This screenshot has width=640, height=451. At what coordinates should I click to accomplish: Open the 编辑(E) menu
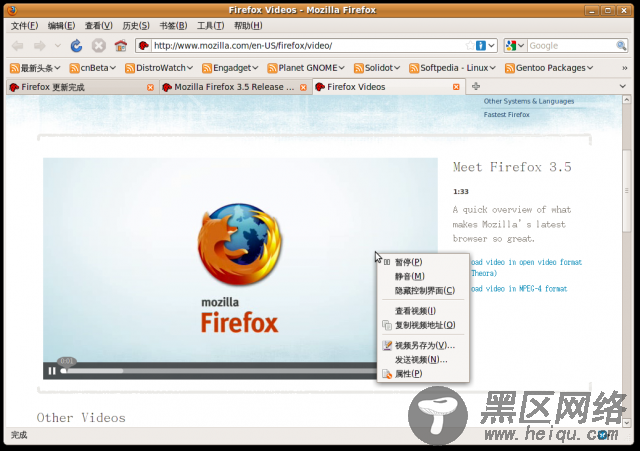tap(61, 26)
